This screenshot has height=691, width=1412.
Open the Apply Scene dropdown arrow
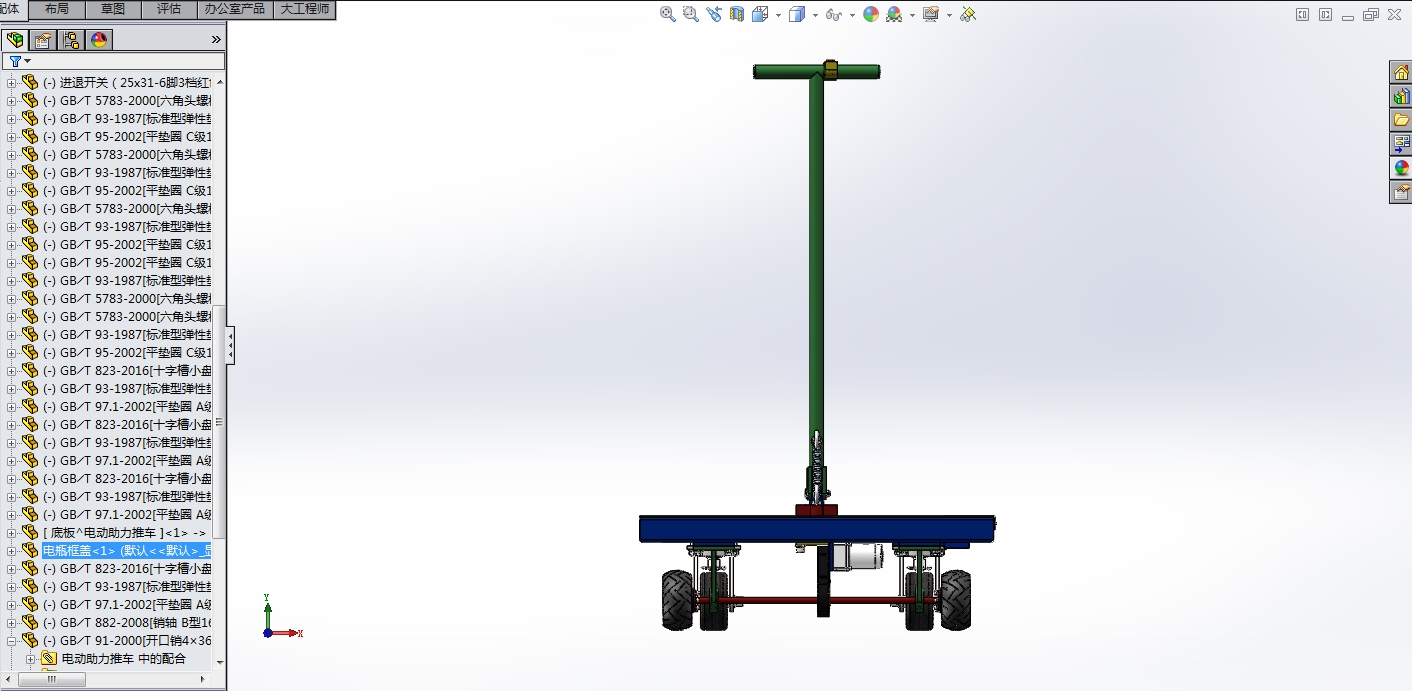(912, 15)
